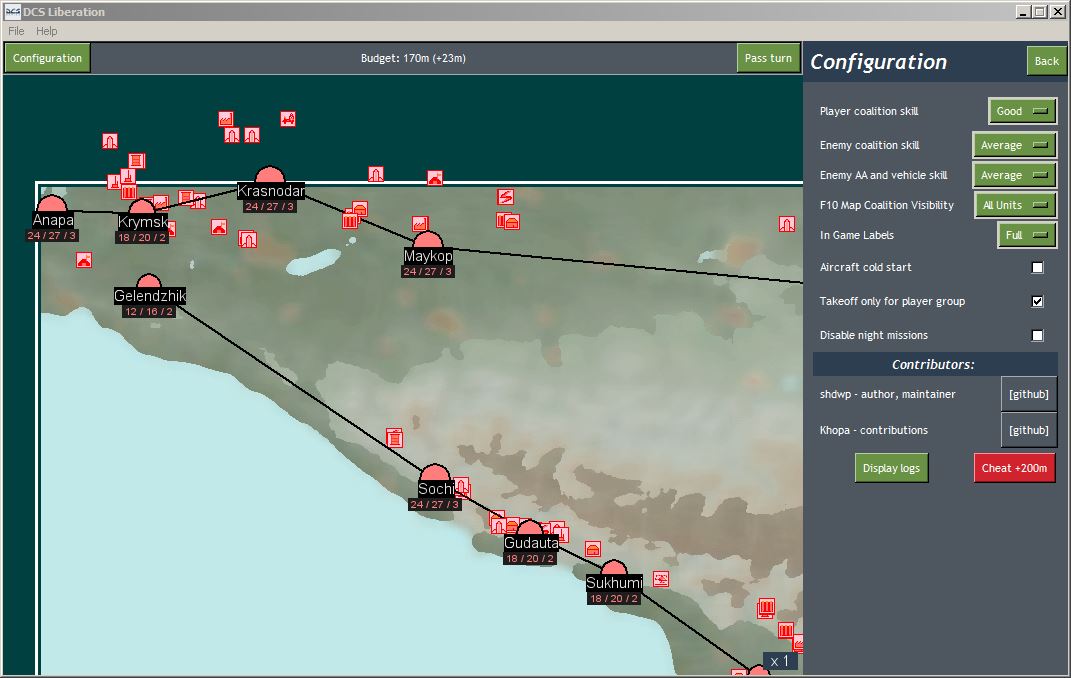Enable Disable night missions checkbox
The image size is (1071, 678).
[x=1037, y=335]
